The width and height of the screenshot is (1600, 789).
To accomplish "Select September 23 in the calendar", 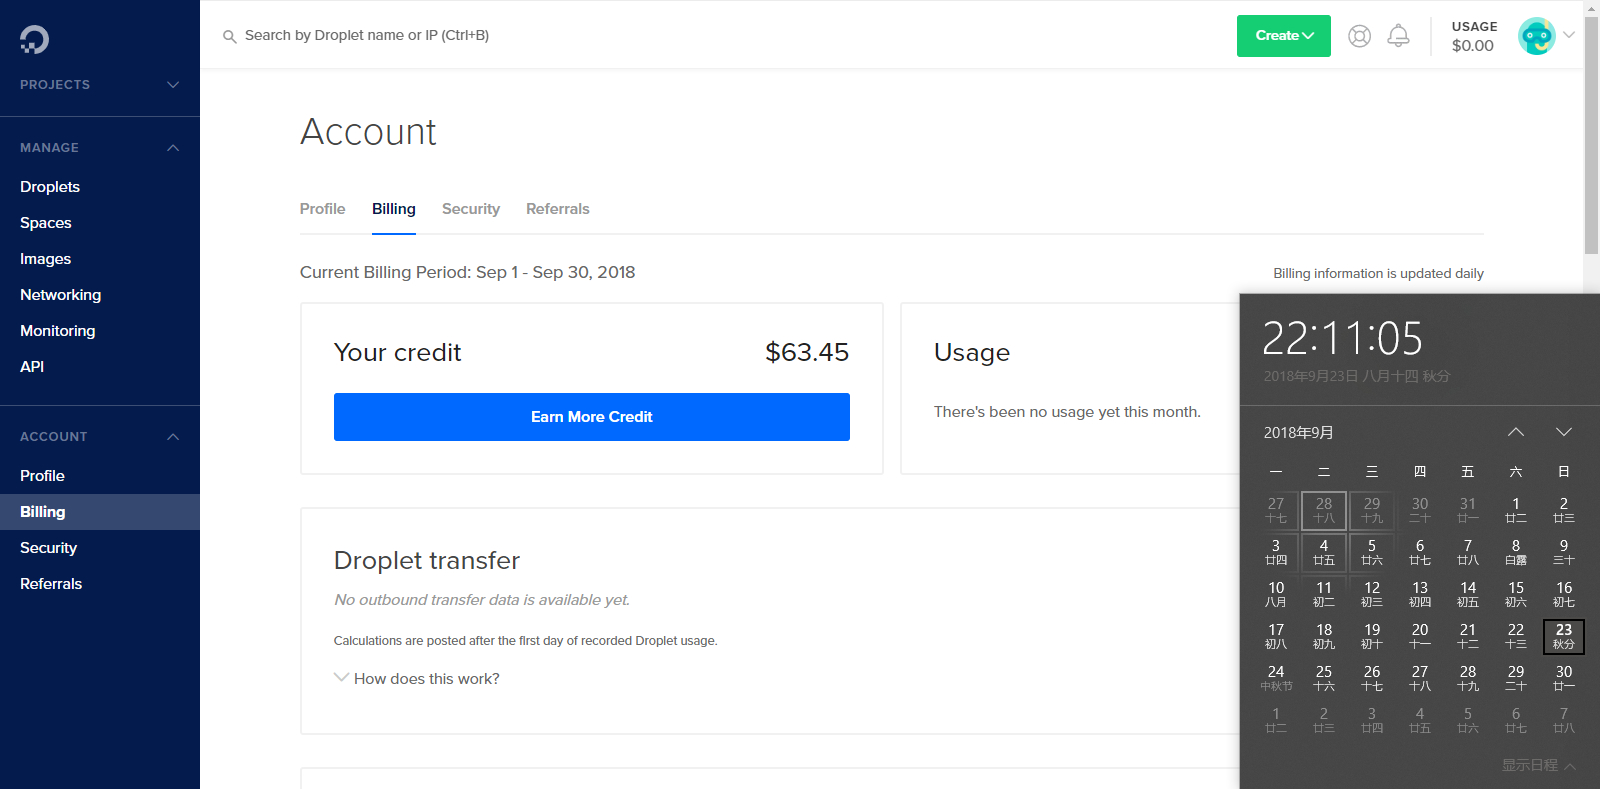I will coord(1564,636).
